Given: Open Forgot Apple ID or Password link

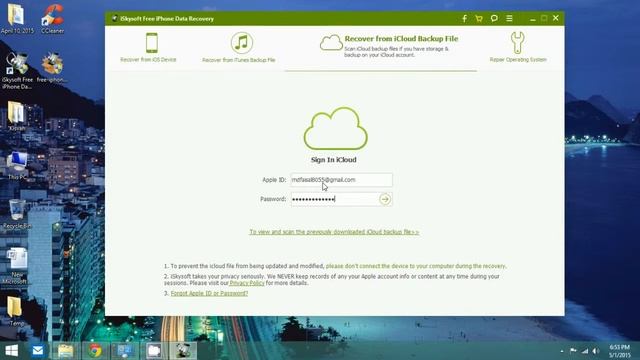Looking at the screenshot, I should [x=209, y=293].
